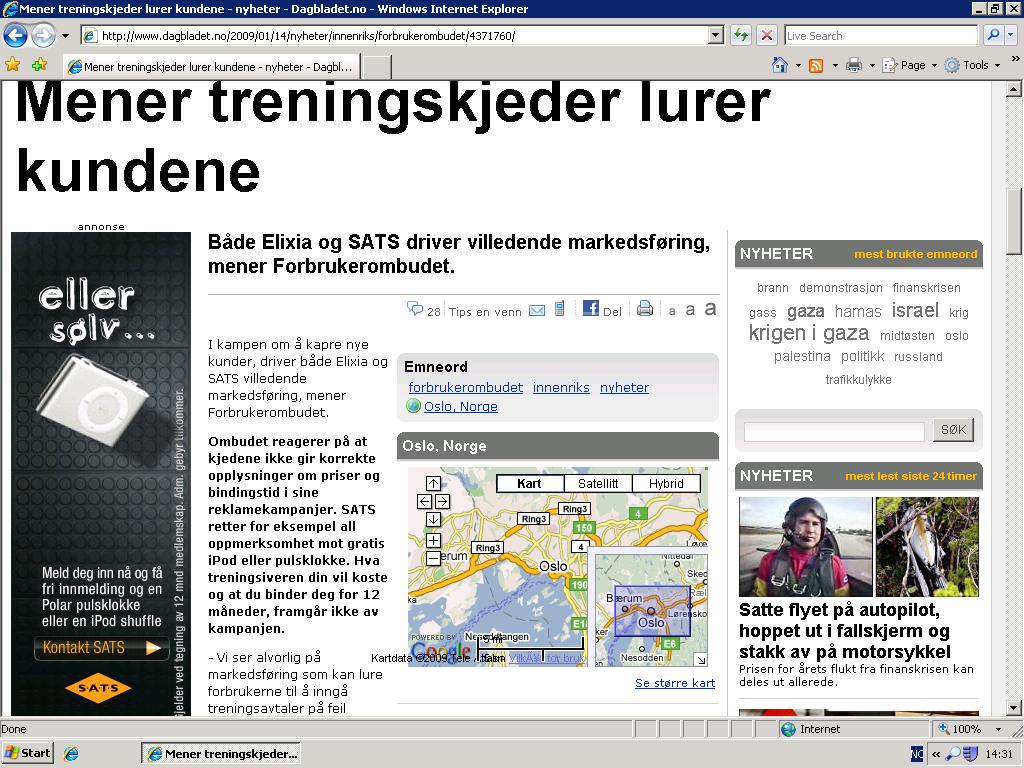Set largest article text size 'a'

coord(711,308)
